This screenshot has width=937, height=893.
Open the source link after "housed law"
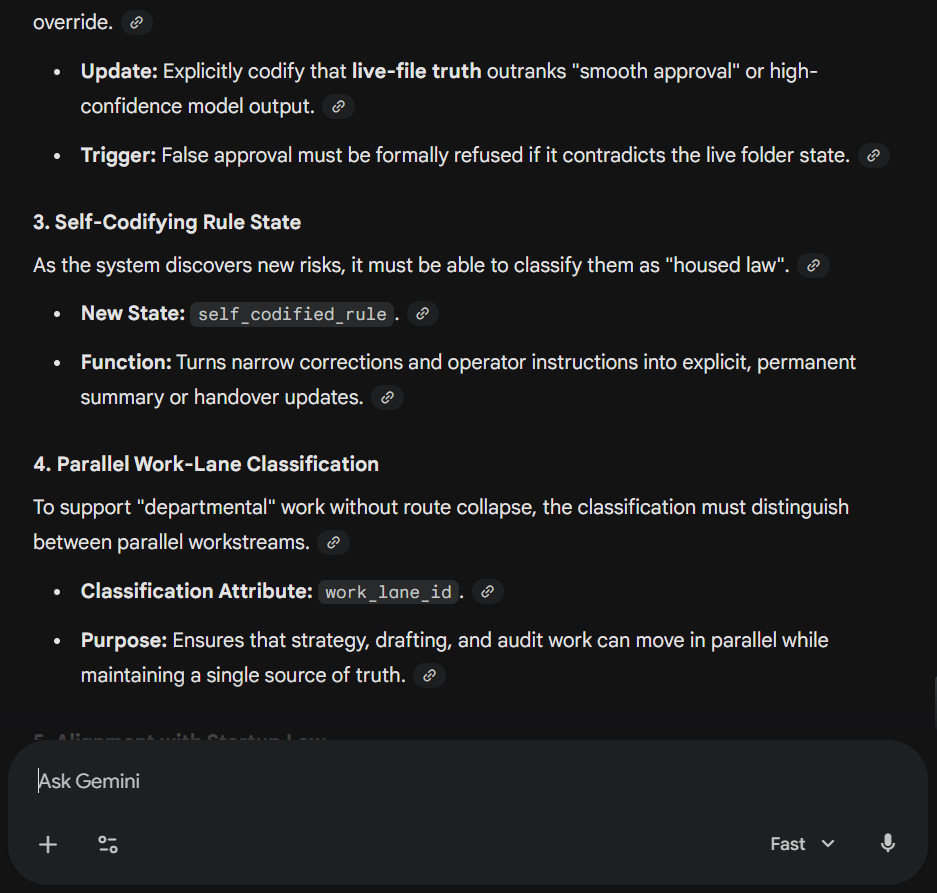point(813,265)
